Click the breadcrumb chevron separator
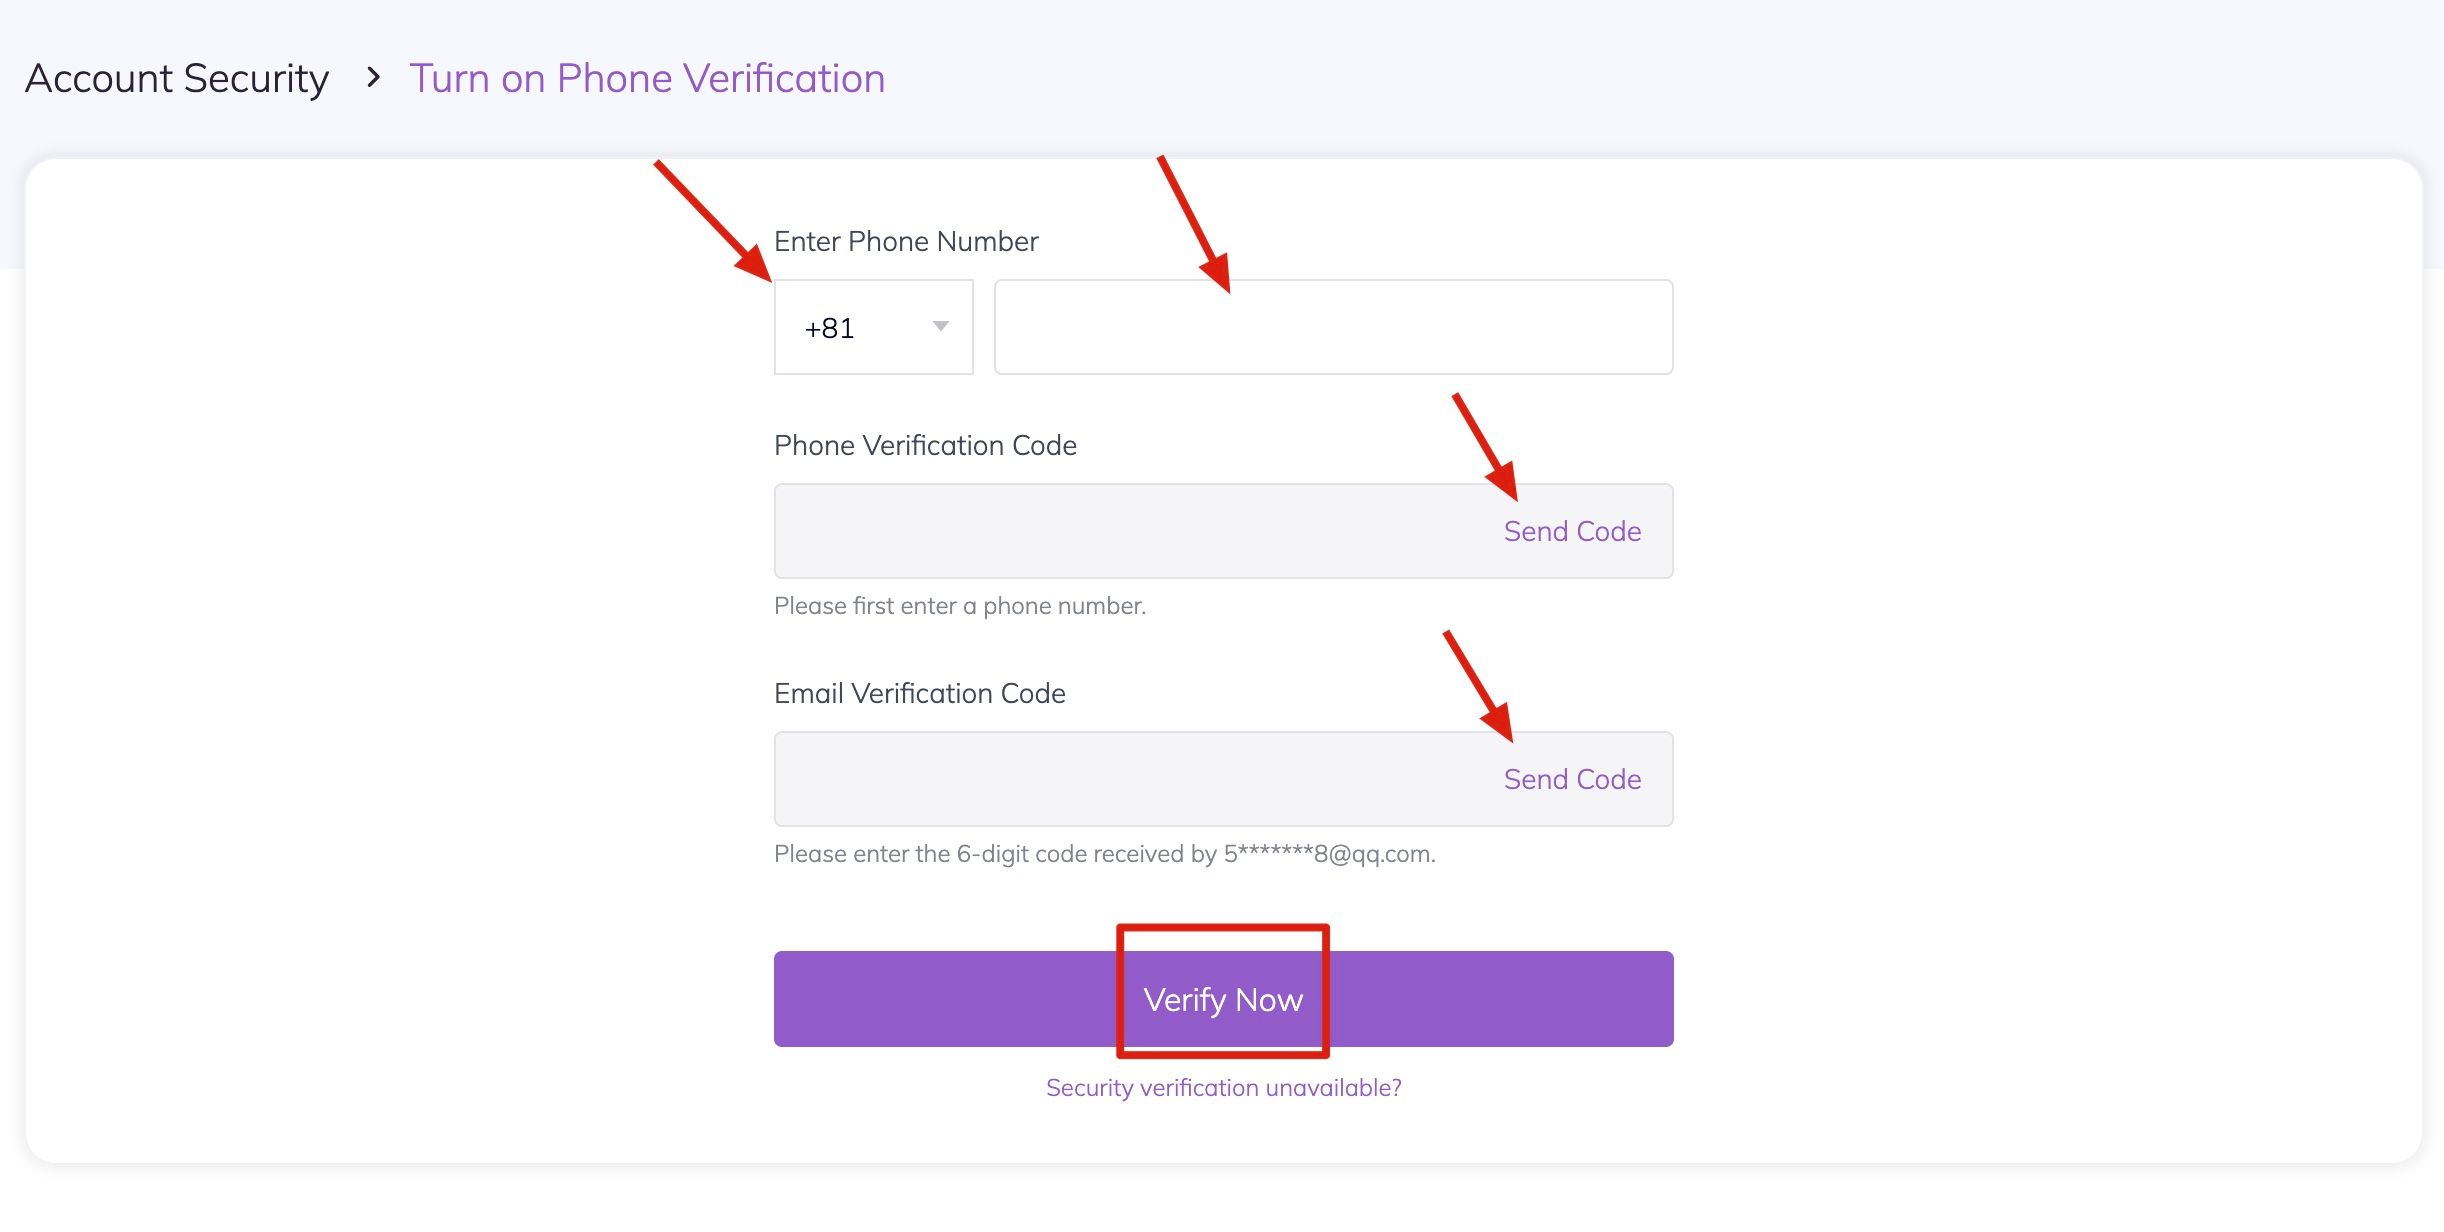Image resolution: width=2444 pixels, height=1232 pixels. point(373,78)
